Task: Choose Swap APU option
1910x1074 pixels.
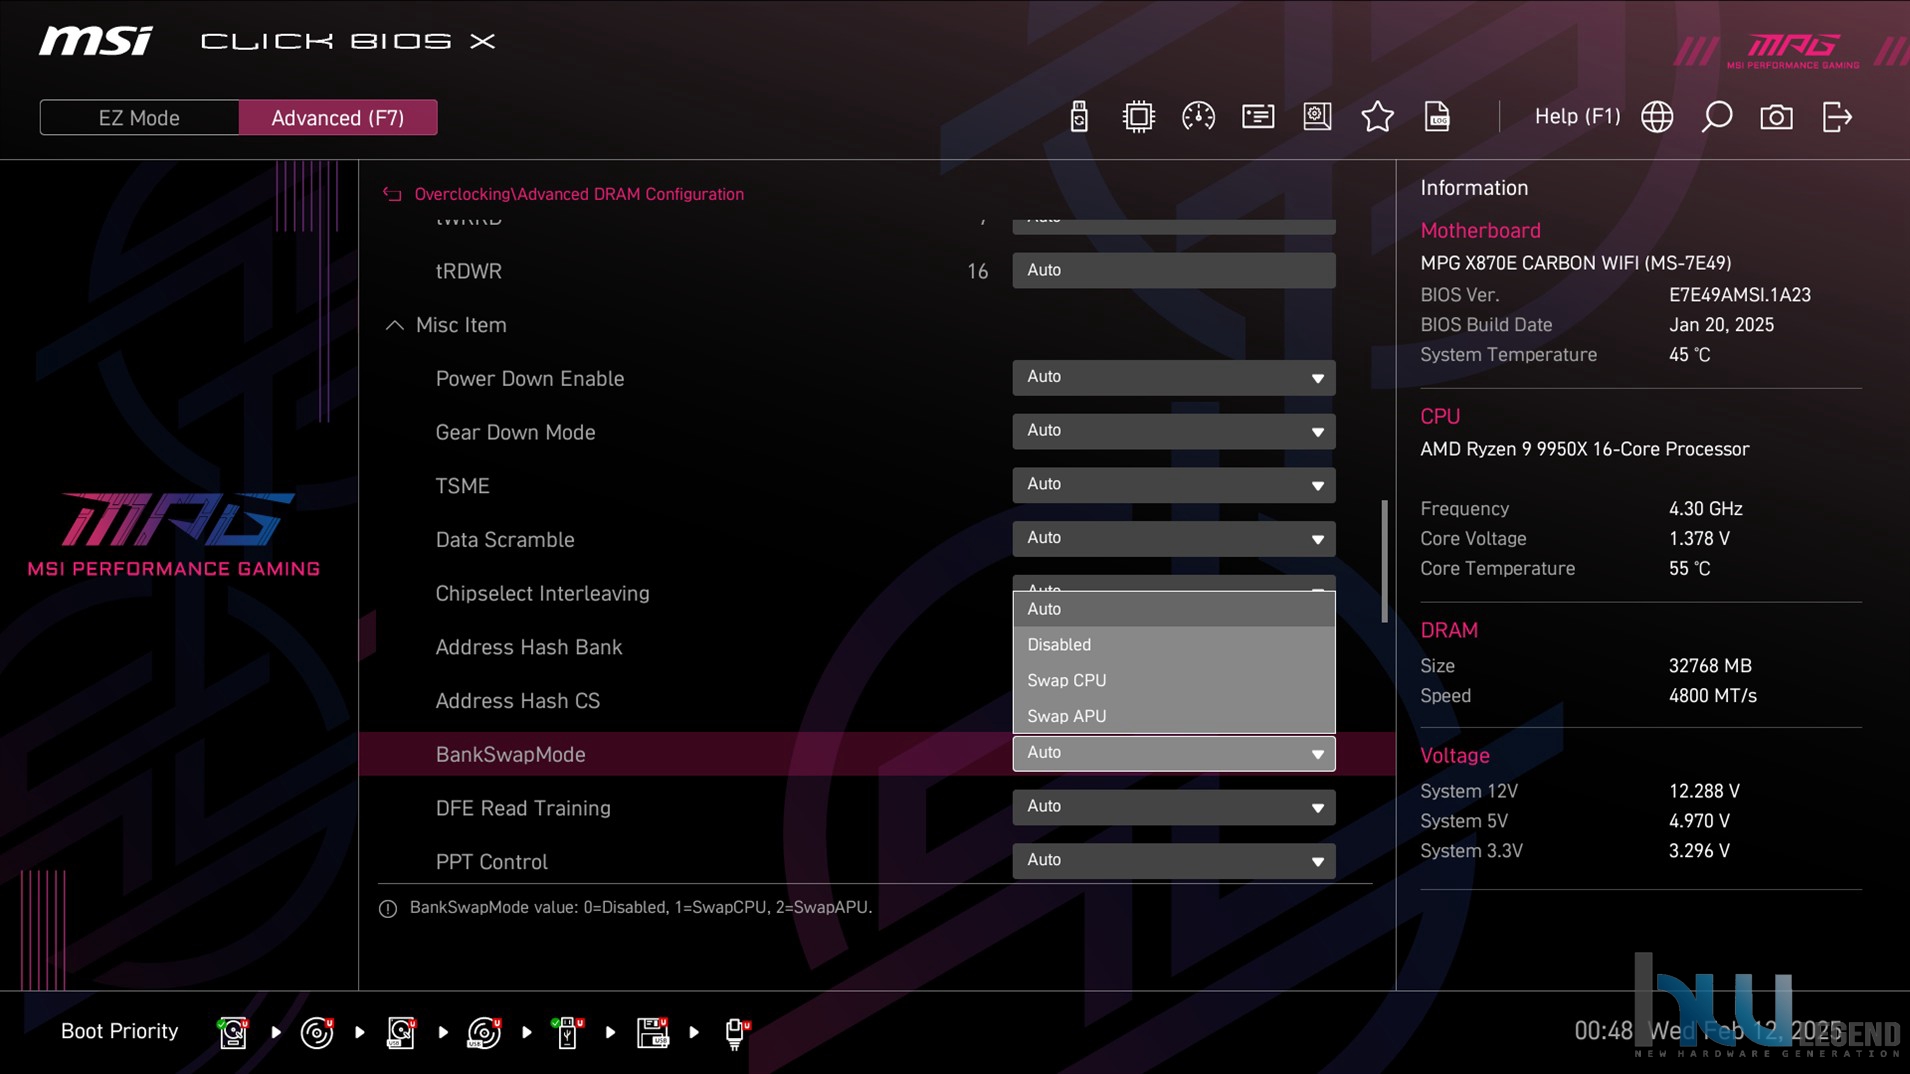Action: pyautogui.click(x=1173, y=716)
